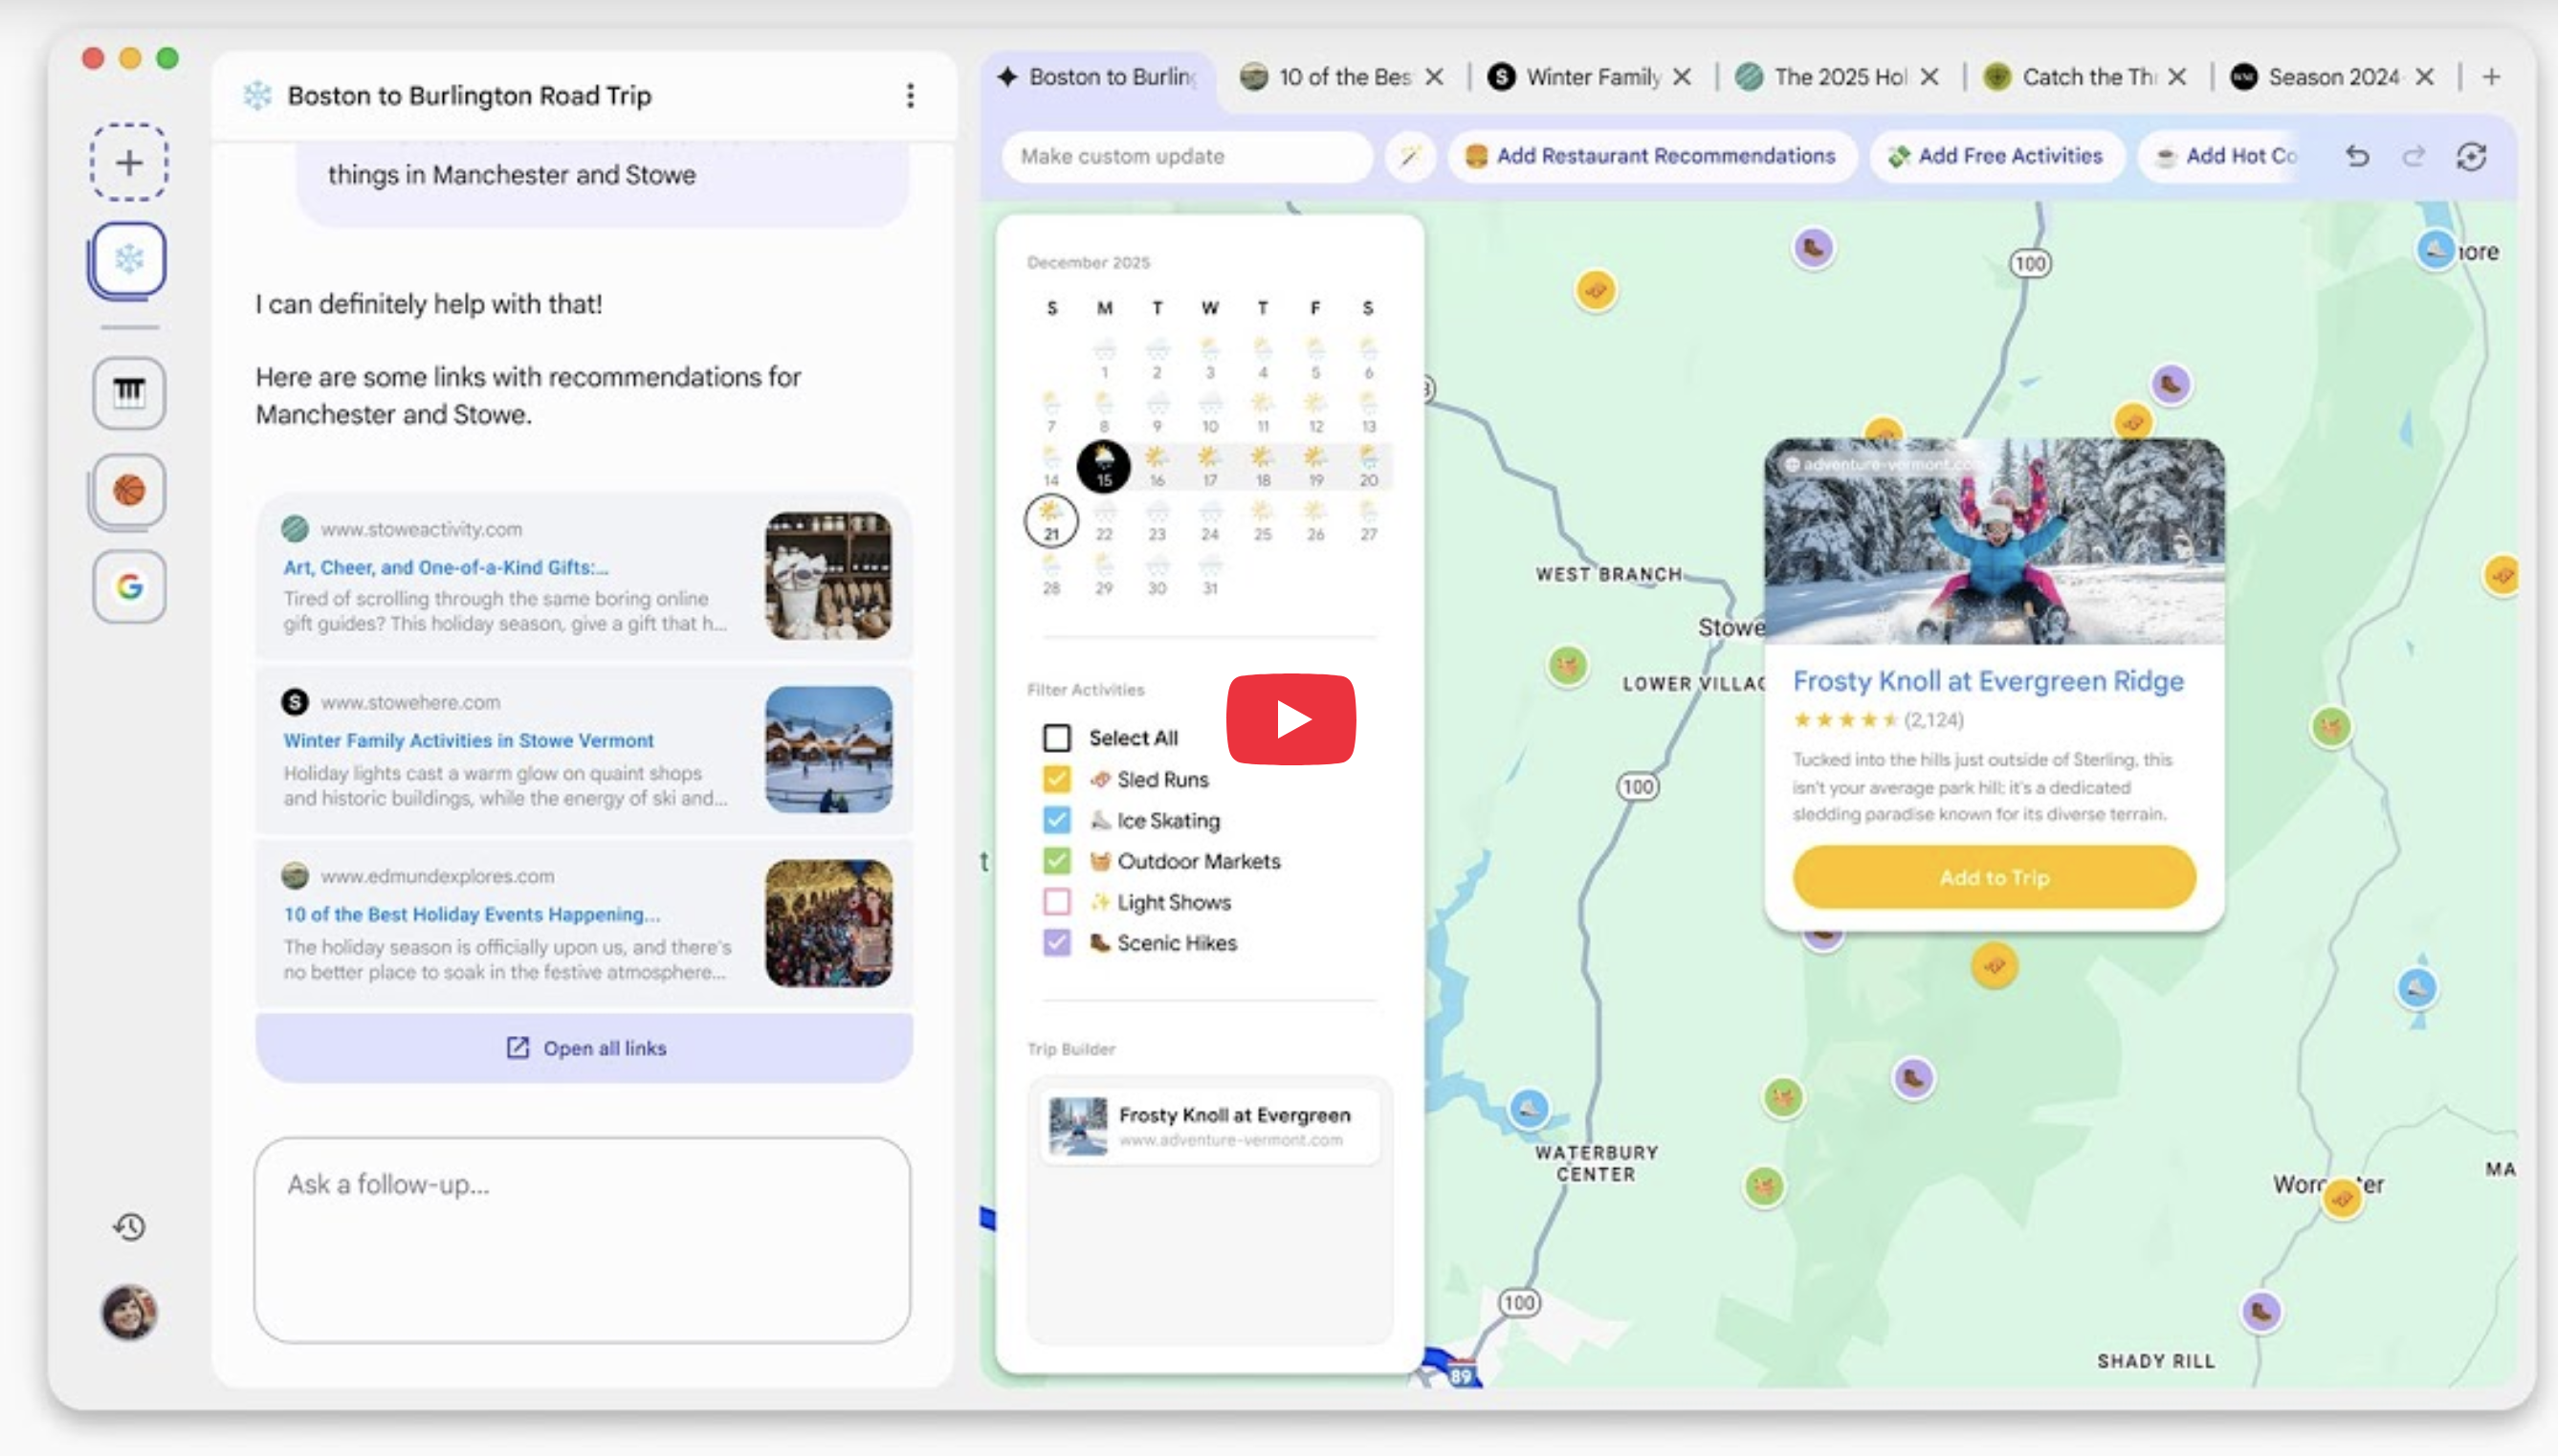This screenshot has height=1456, width=2558.
Task: Open the piano keyboard sidebar app
Action: [x=129, y=392]
